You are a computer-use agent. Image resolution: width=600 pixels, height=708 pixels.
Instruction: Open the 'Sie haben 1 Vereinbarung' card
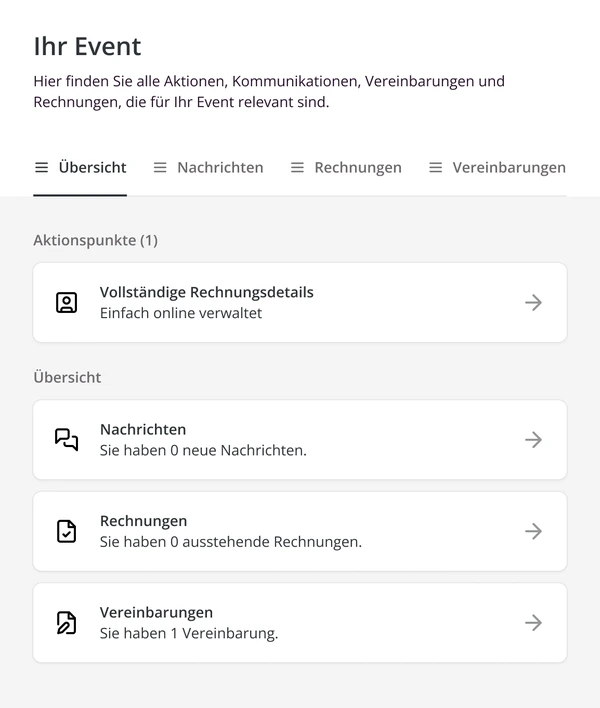click(300, 623)
